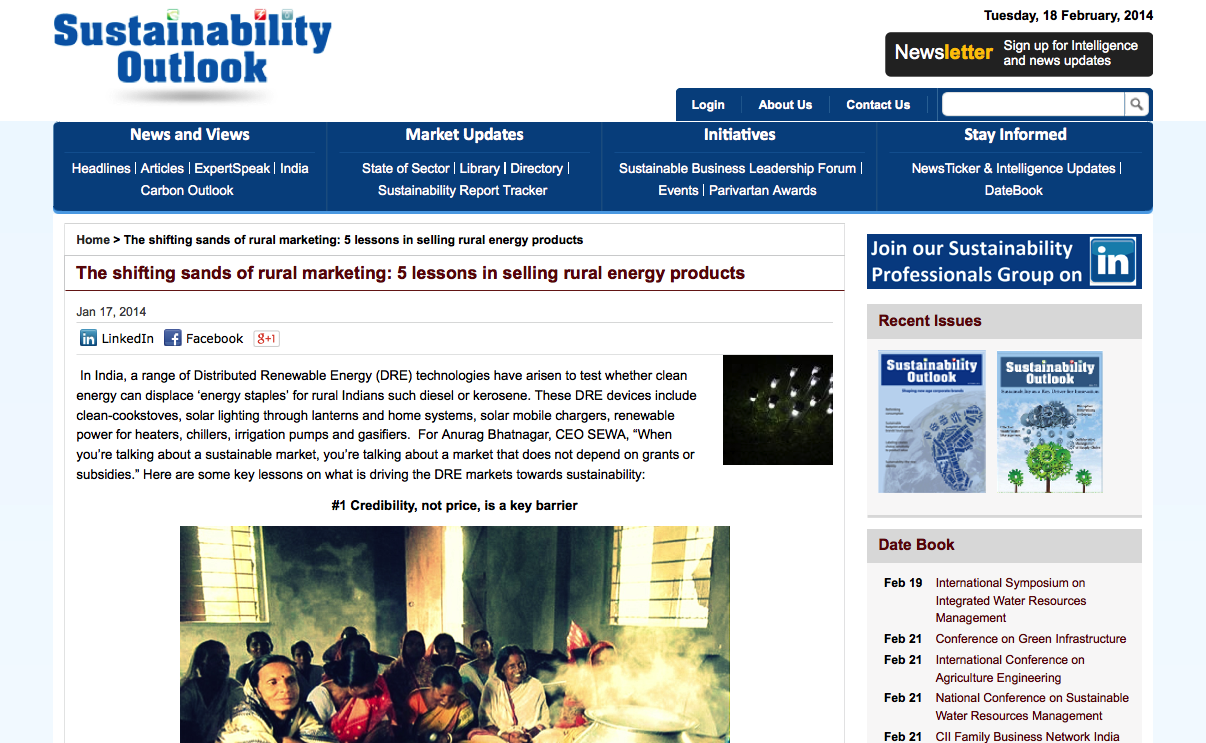
Task: Click the Facebook share icon
Action: click(x=172, y=338)
